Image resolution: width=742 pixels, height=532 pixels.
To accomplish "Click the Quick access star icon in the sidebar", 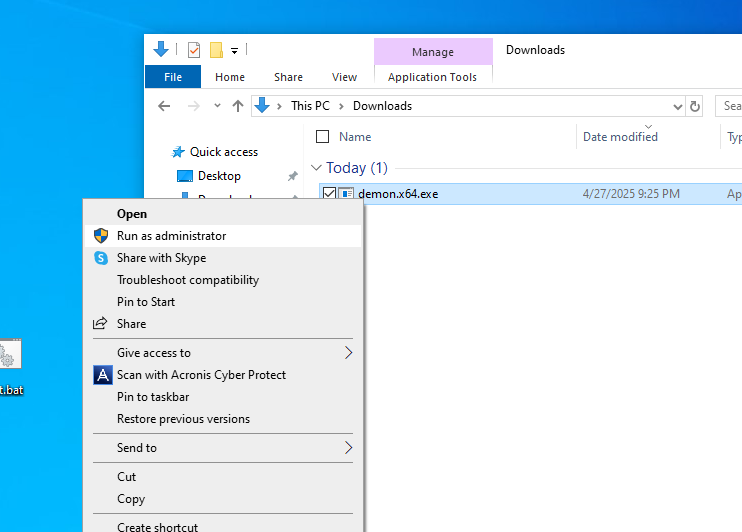I will pos(178,152).
